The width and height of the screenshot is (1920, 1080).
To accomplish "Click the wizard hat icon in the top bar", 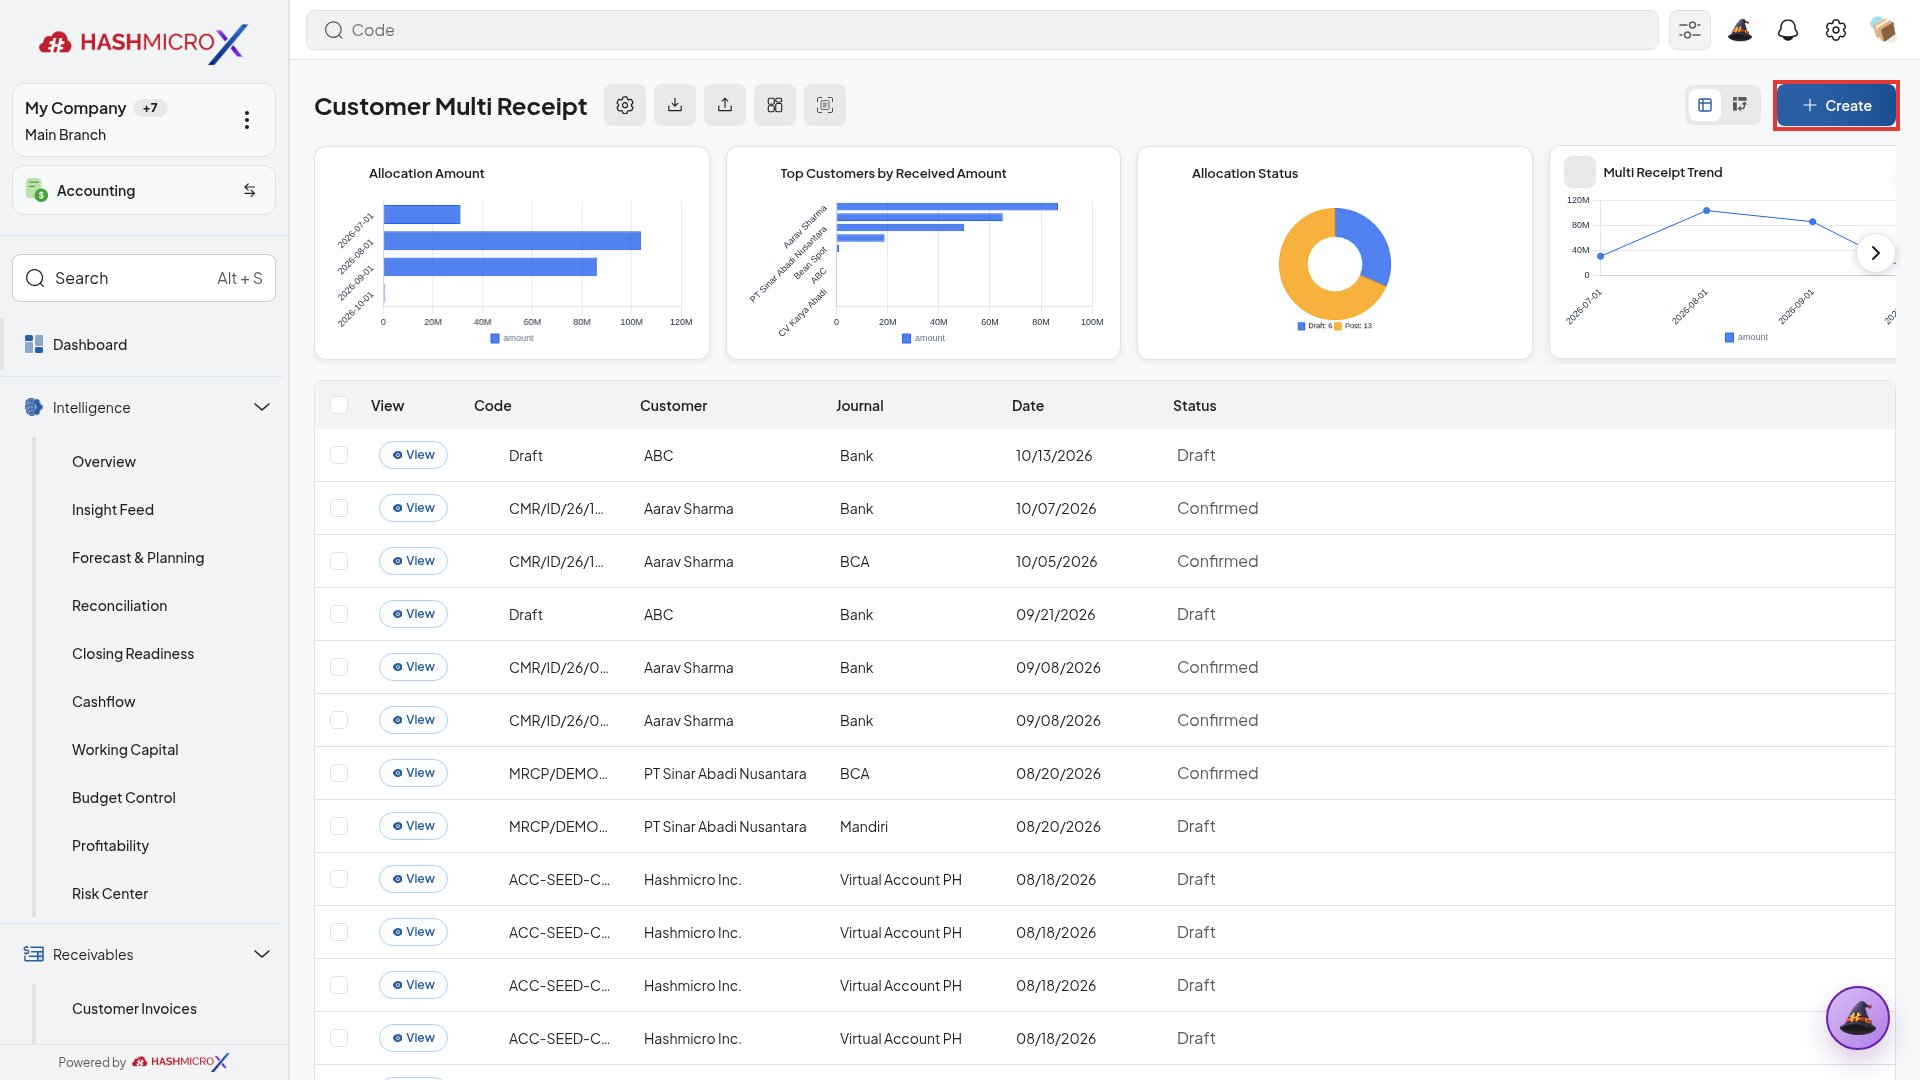I will tap(1740, 30).
